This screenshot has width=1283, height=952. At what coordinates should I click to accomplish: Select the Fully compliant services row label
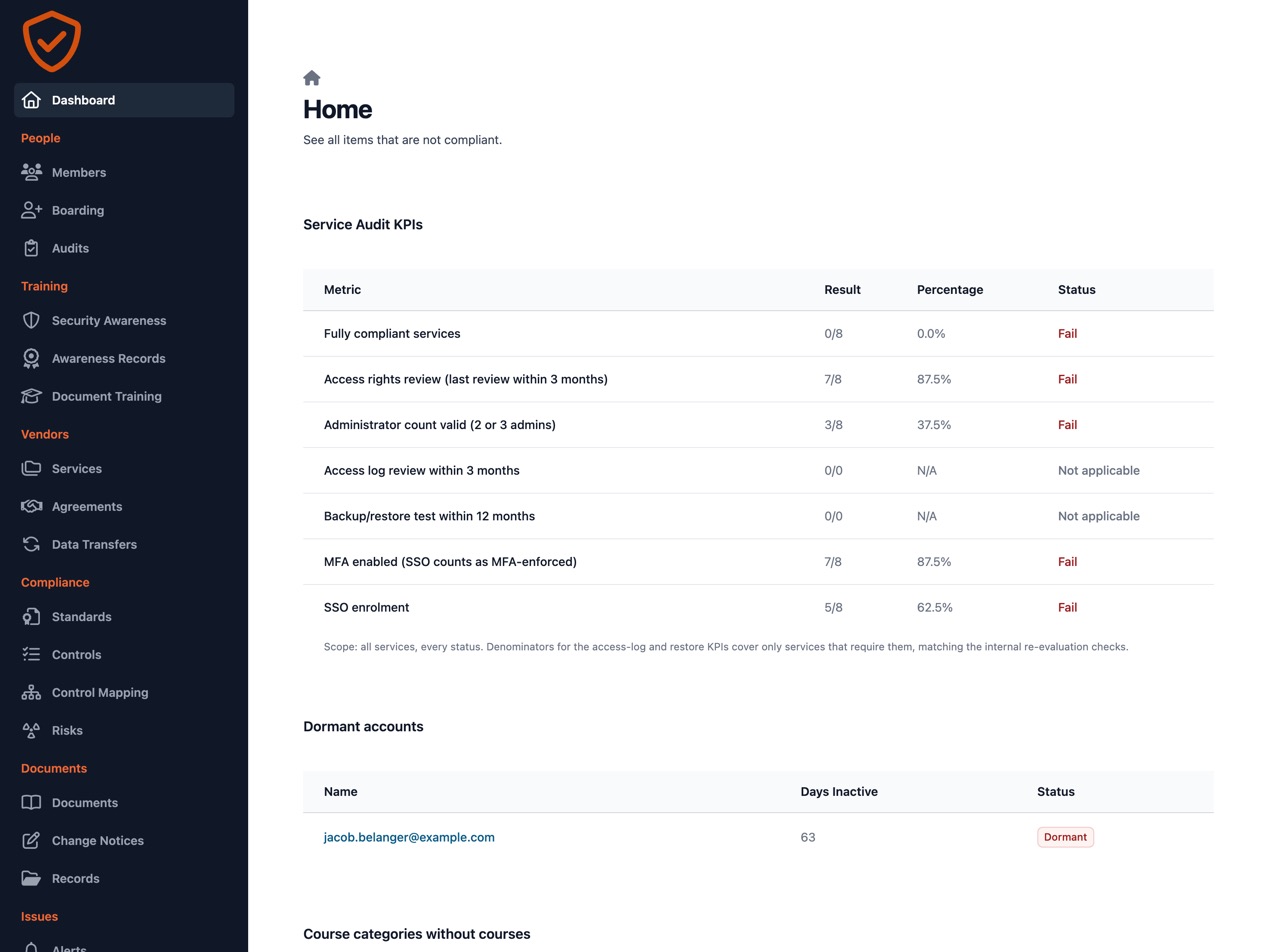(392, 333)
